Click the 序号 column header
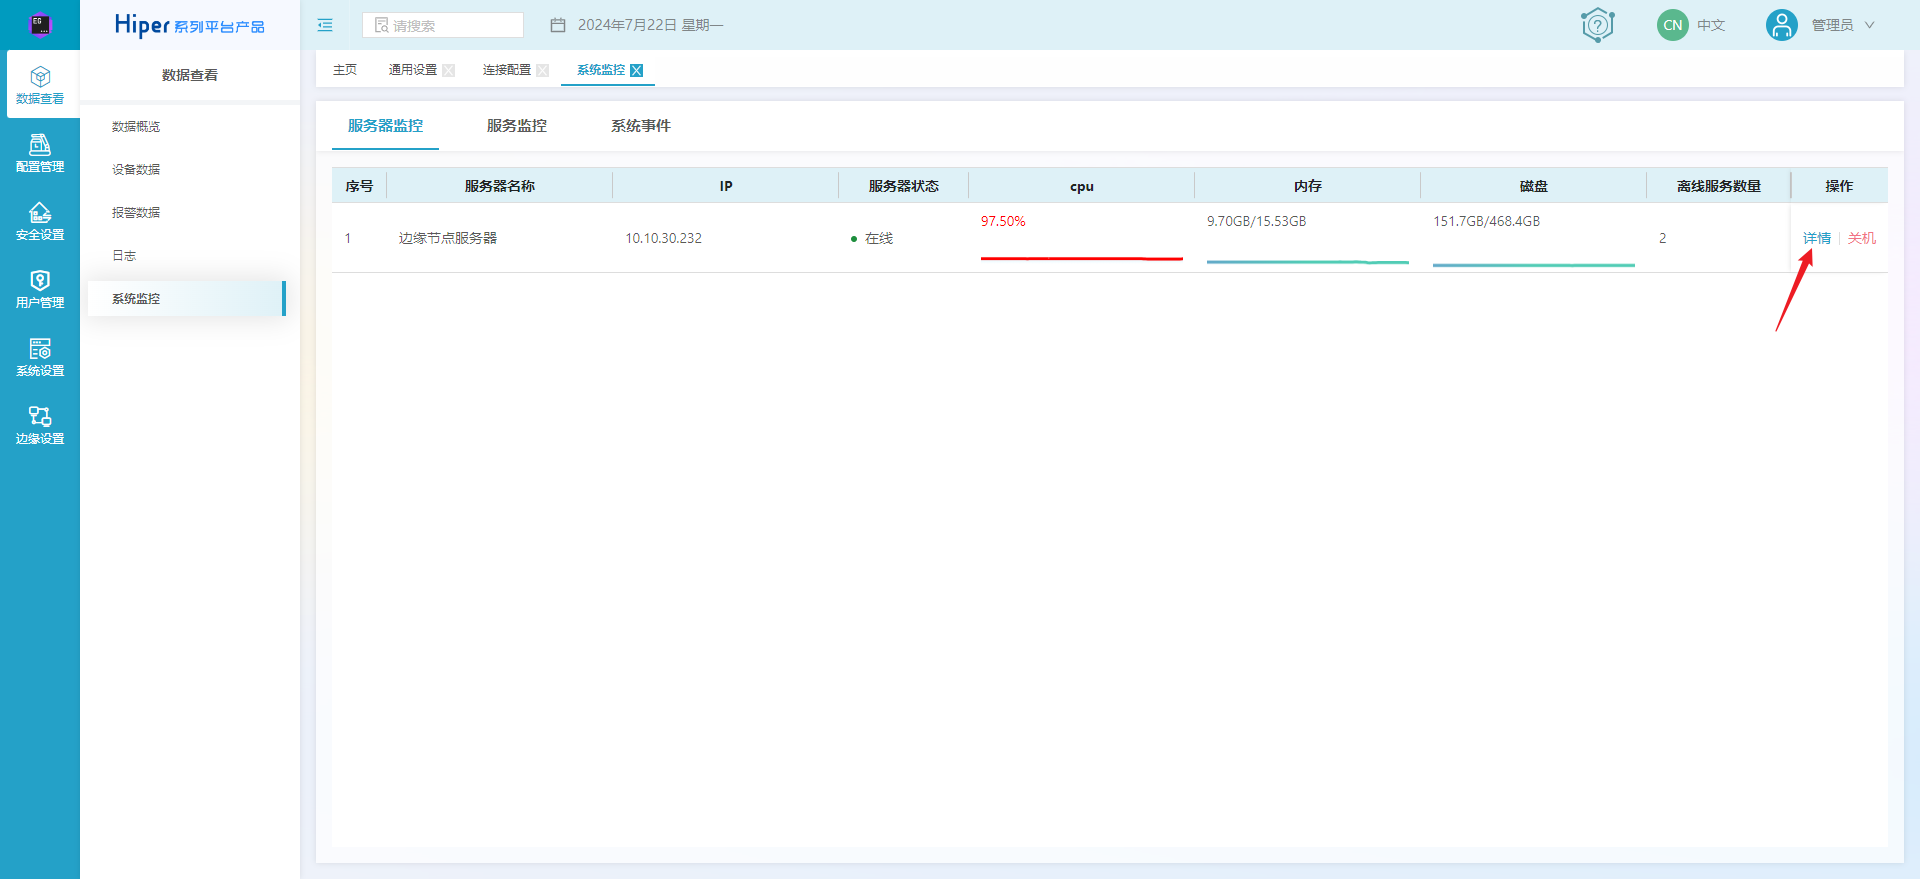The width and height of the screenshot is (1920, 879). tap(359, 186)
